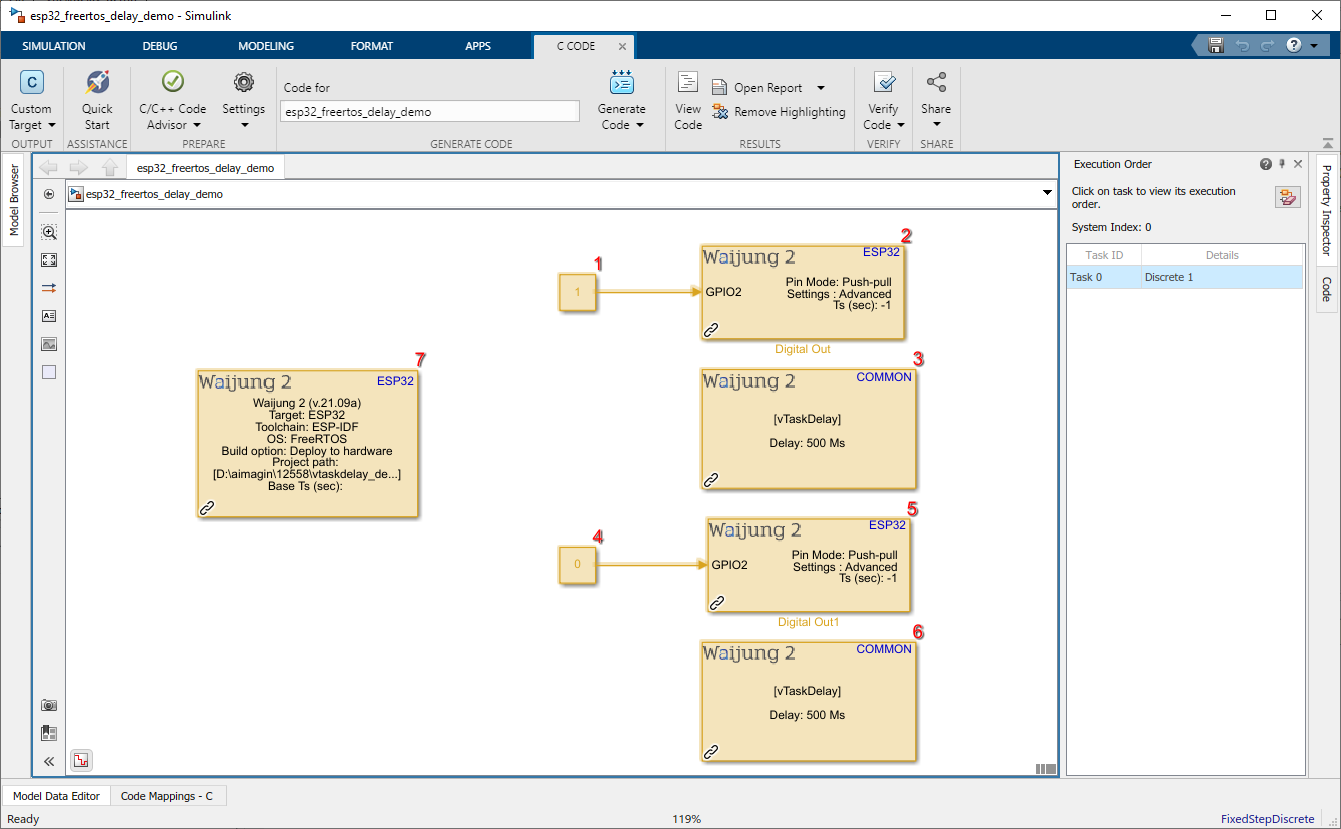Viewport: 1341px width, 829px height.
Task: Close the C CODE ribbon tab
Action: coord(622,46)
